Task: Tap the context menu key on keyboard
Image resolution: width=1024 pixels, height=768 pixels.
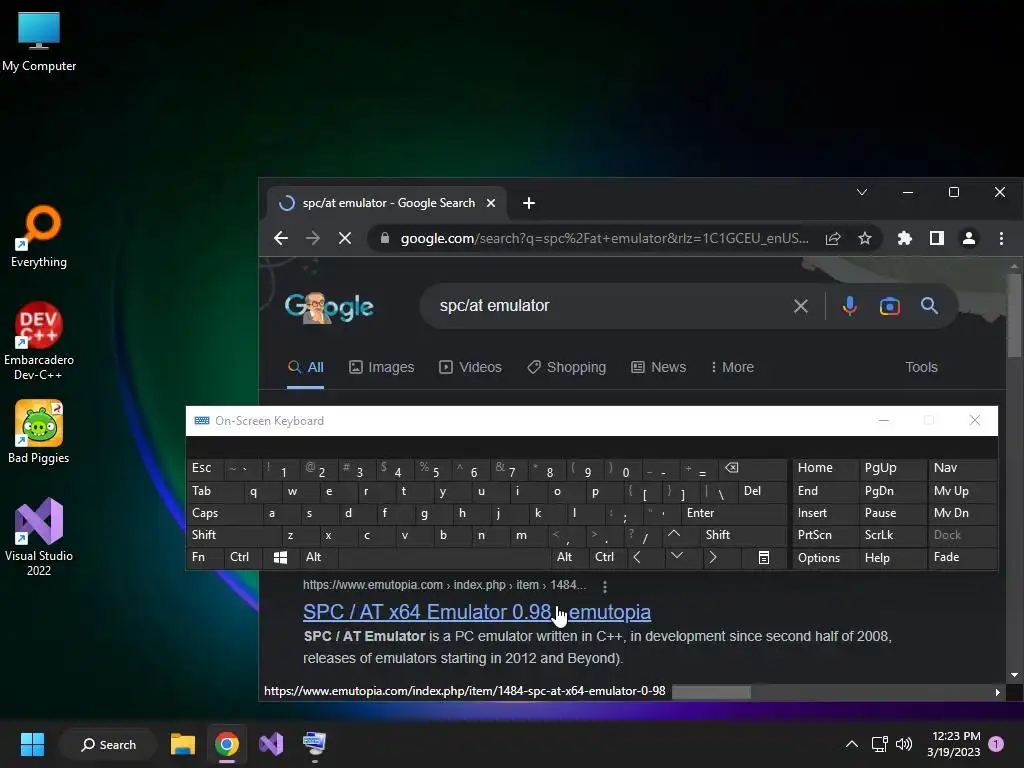Action: 763,558
